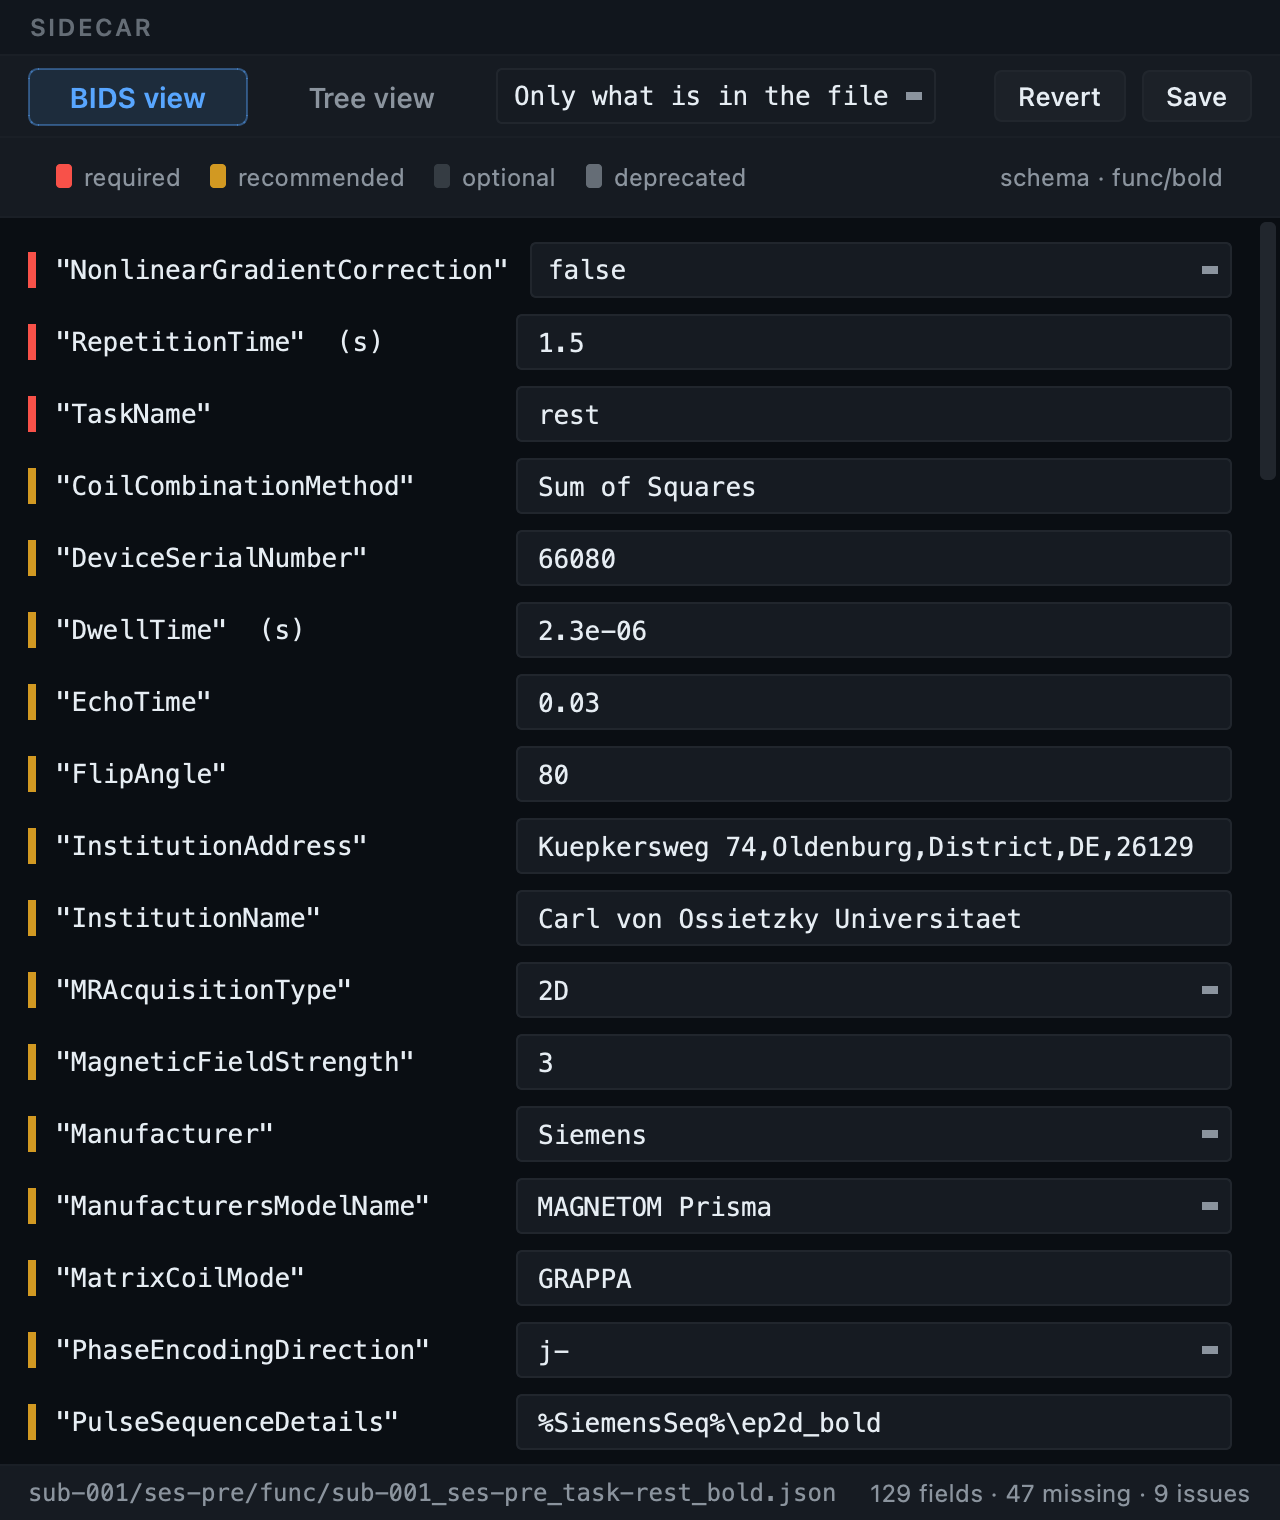
Task: Open the NonlinearGradientCorrection false dropdown
Action: click(880, 270)
